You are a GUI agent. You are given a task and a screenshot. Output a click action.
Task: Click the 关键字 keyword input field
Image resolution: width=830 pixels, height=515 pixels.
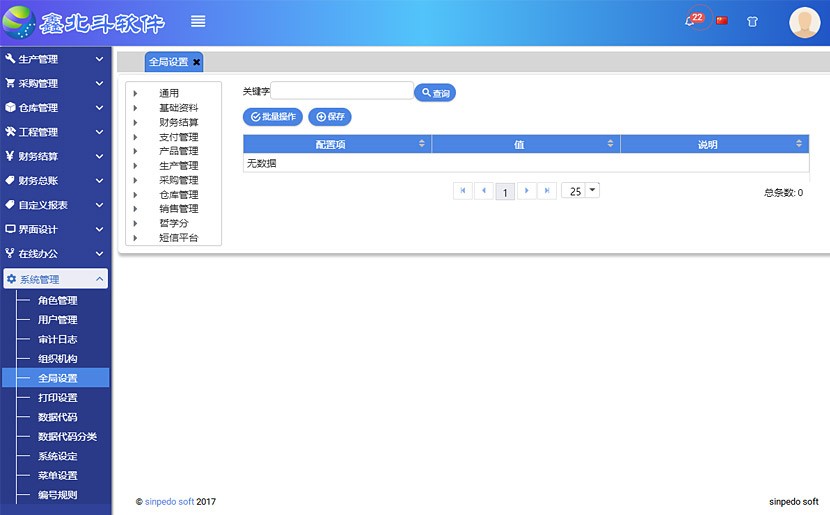[x=342, y=92]
